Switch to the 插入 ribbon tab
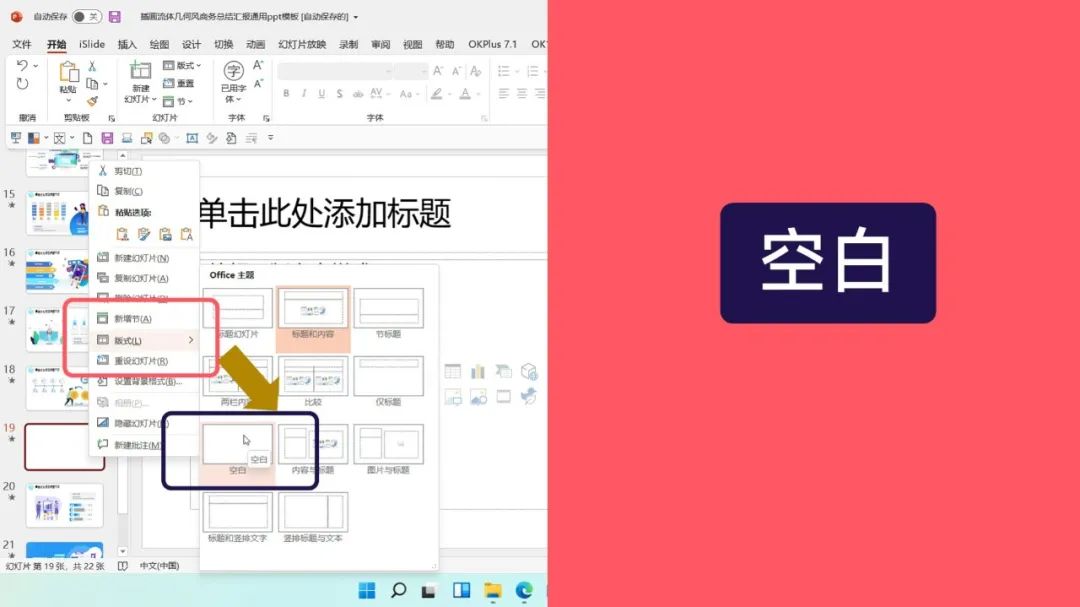The width and height of the screenshot is (1080, 607). coord(128,44)
